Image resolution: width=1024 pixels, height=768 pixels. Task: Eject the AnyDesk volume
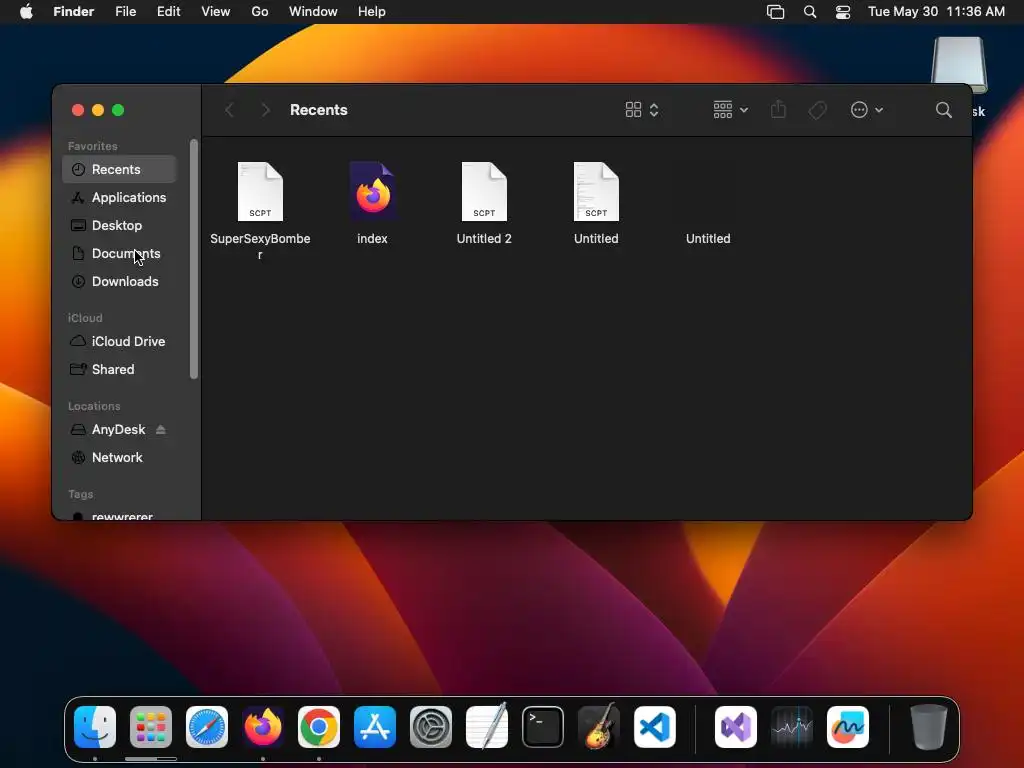coord(161,430)
